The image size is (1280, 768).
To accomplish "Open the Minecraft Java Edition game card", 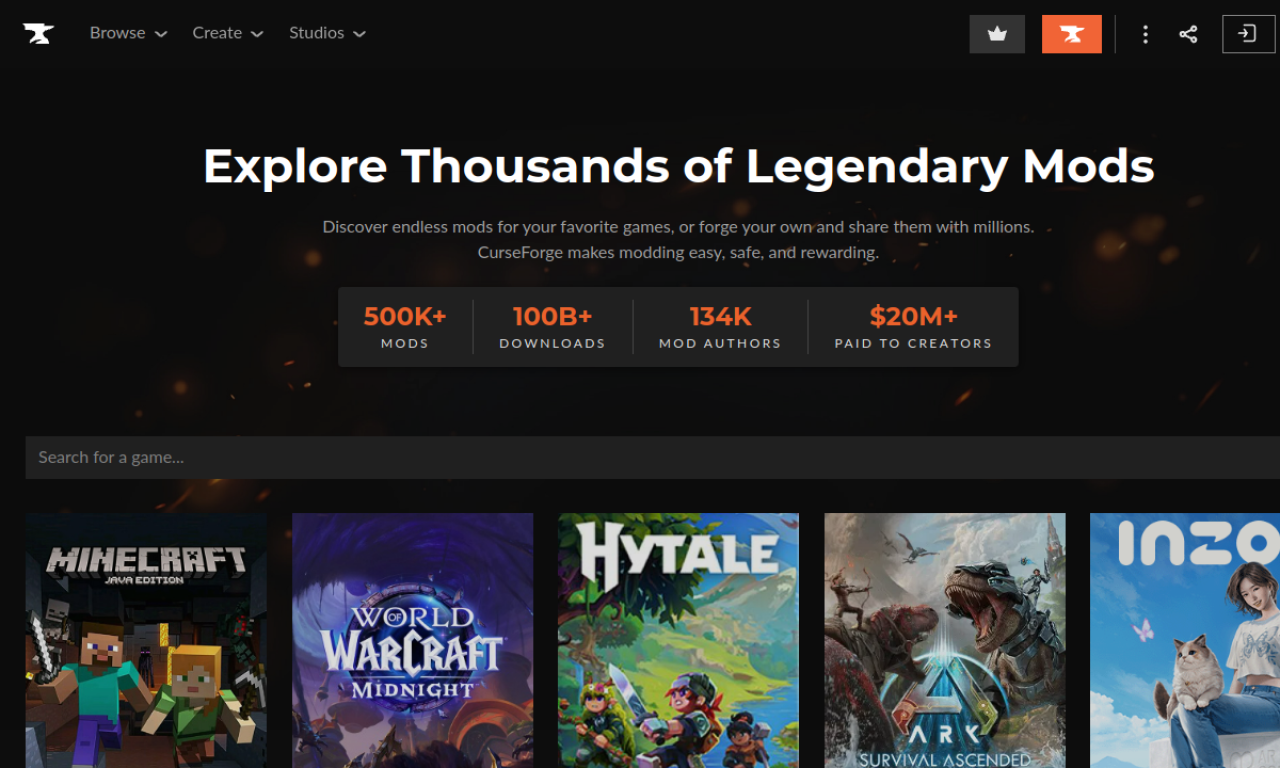I will 146,640.
